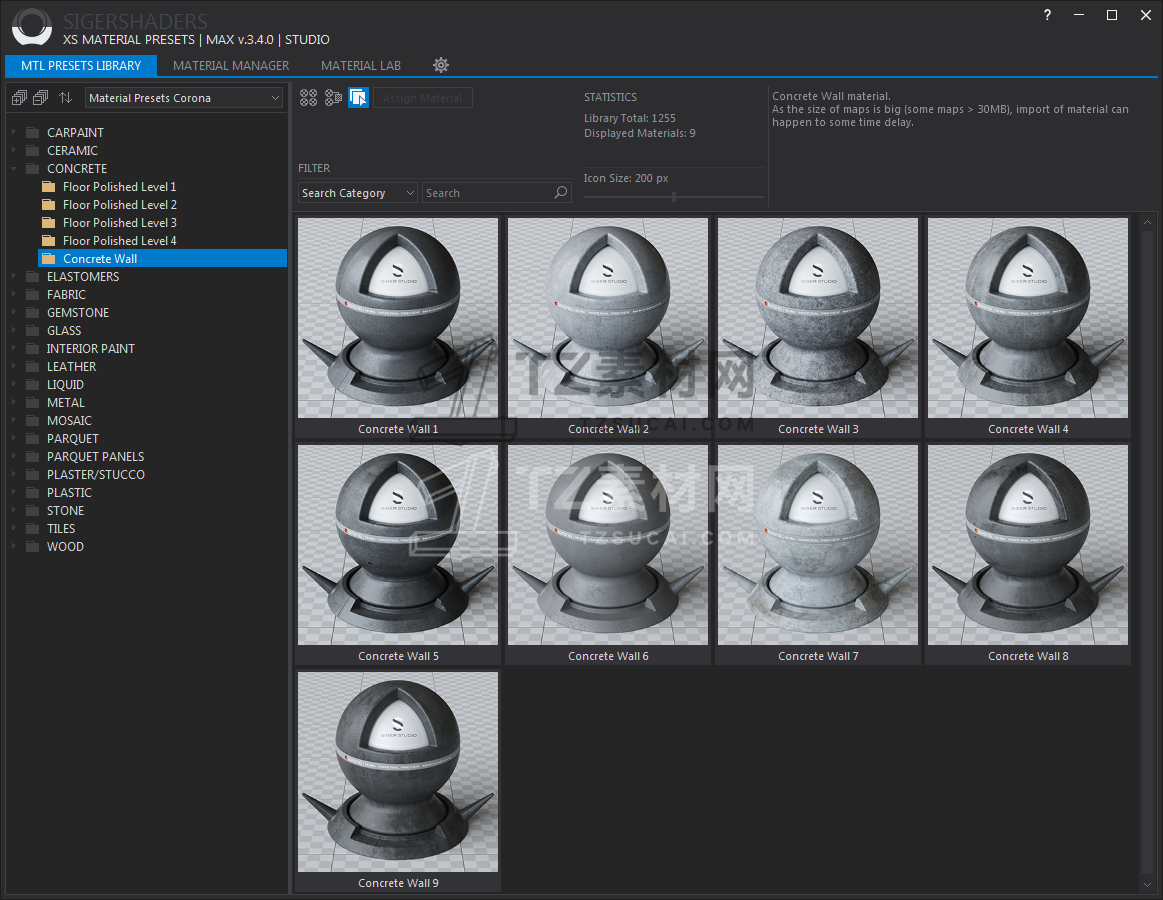Expand the FABRIC tree node arrow

point(14,295)
